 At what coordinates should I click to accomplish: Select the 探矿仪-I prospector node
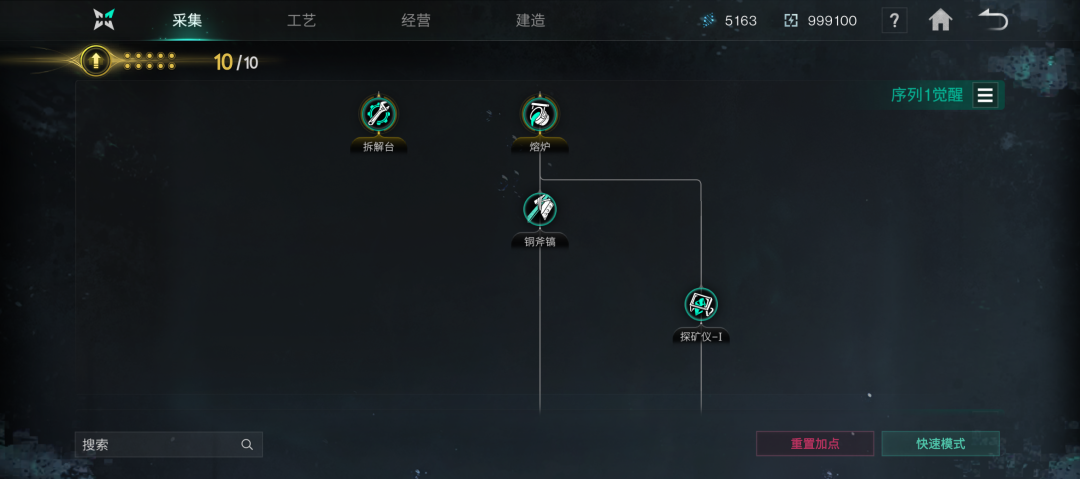click(x=701, y=305)
